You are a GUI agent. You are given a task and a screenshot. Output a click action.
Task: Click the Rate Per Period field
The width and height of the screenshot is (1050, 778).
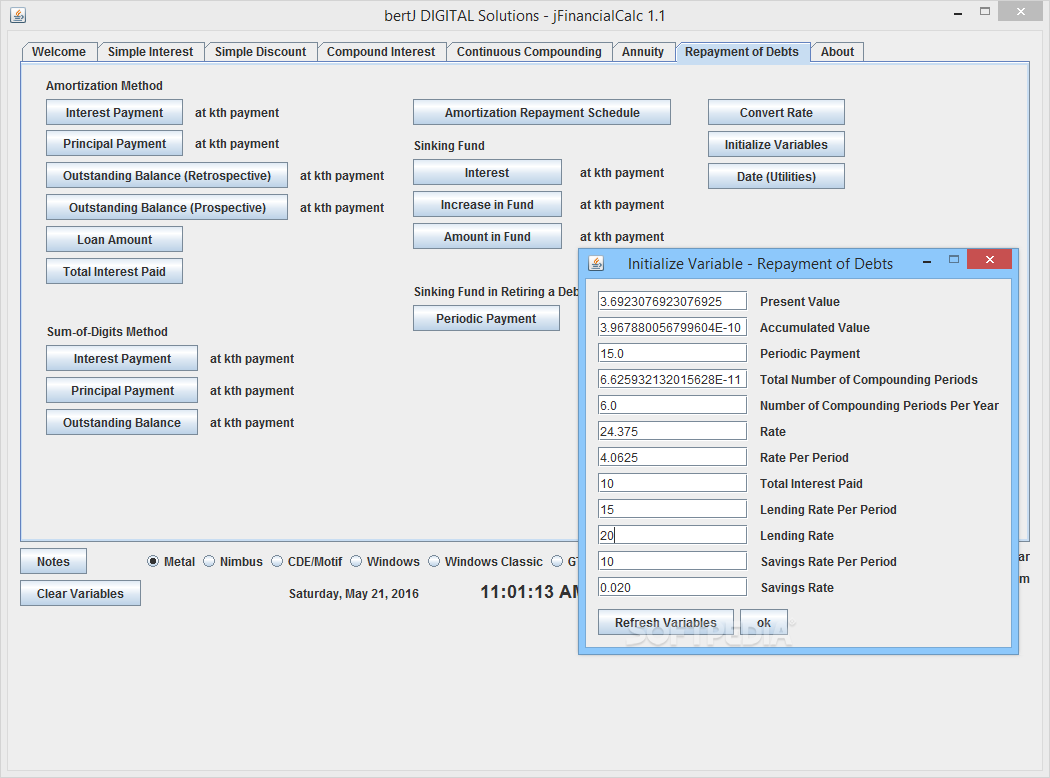point(672,458)
